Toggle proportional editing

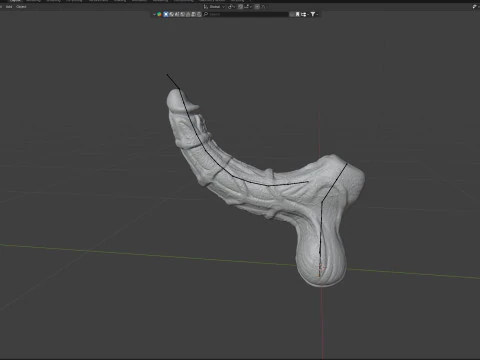(257, 7)
